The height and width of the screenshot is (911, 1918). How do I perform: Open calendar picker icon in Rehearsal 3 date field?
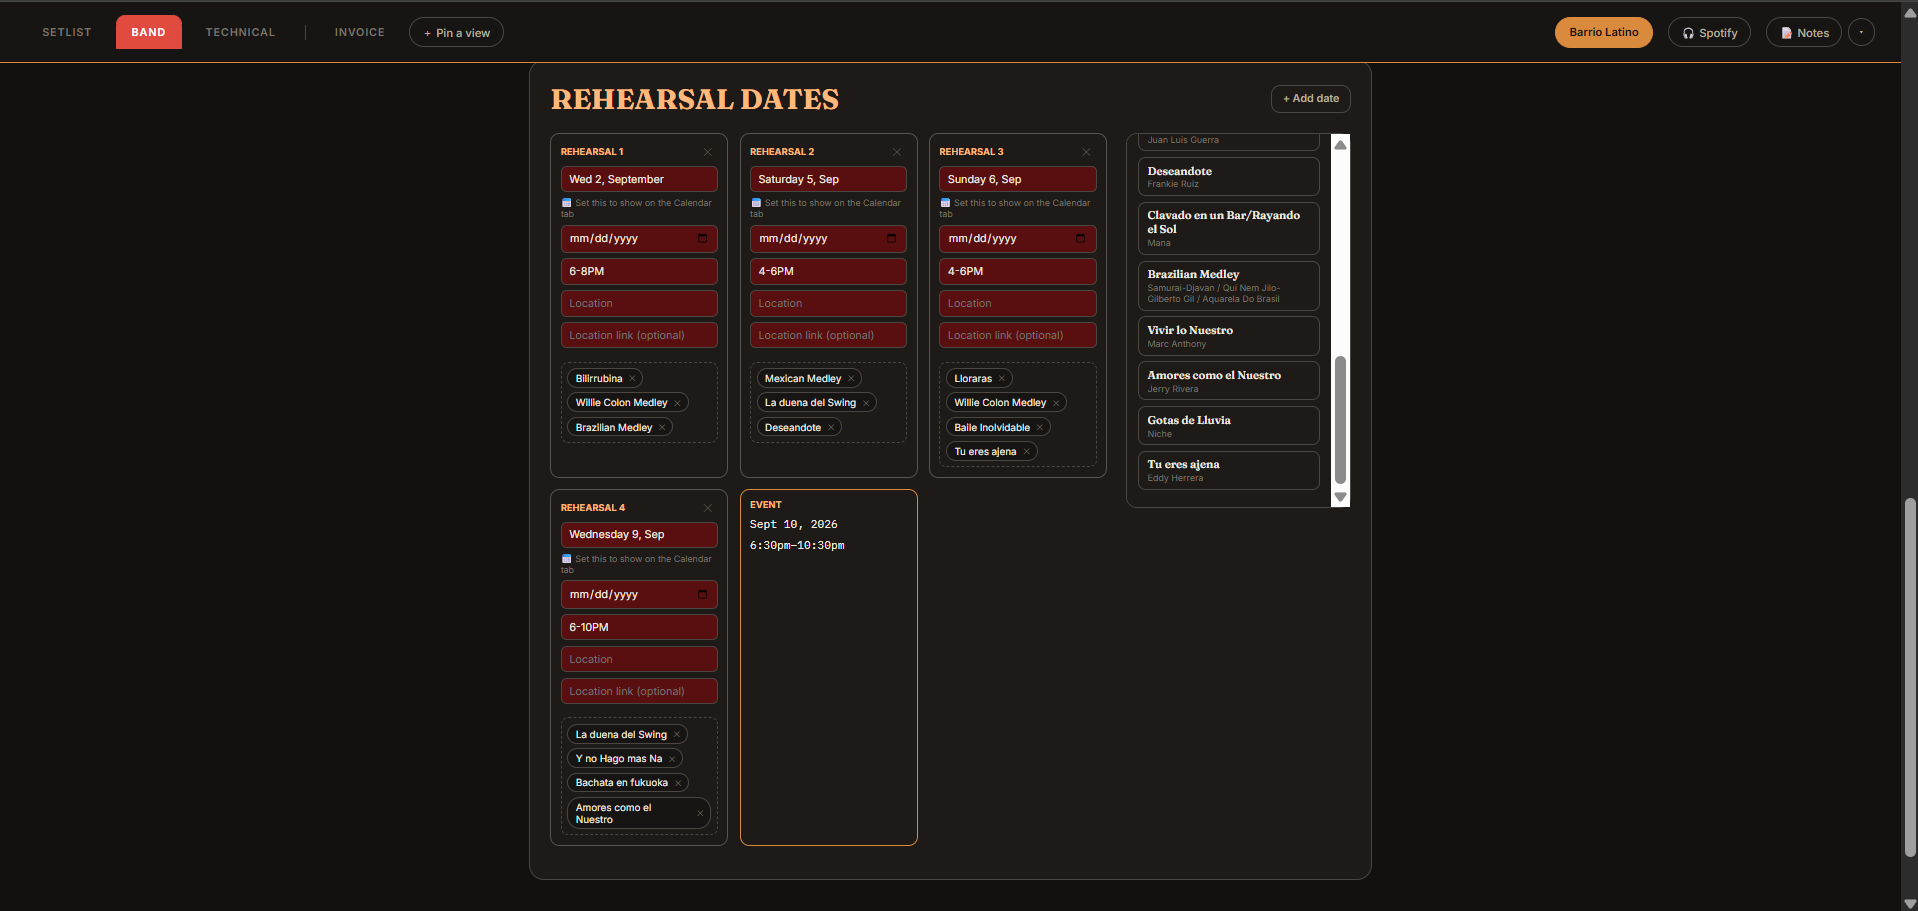click(1080, 239)
